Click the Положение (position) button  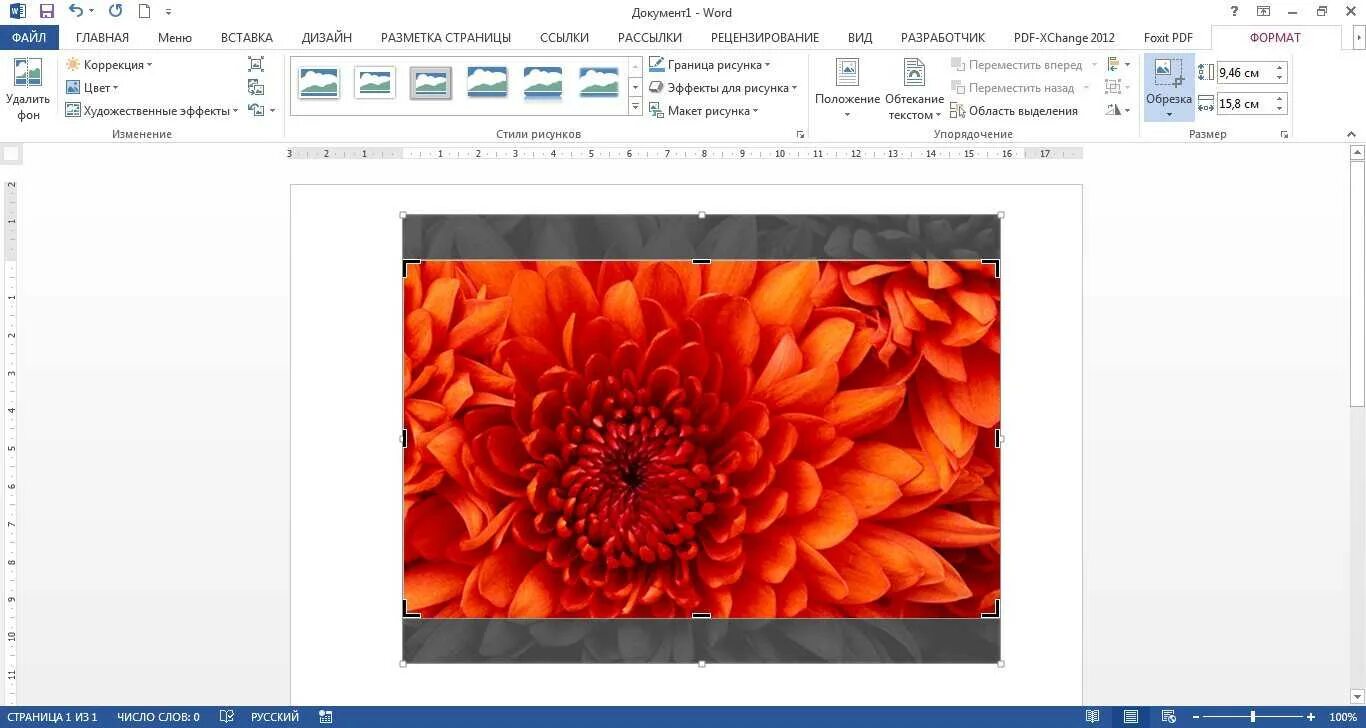pyautogui.click(x=847, y=89)
